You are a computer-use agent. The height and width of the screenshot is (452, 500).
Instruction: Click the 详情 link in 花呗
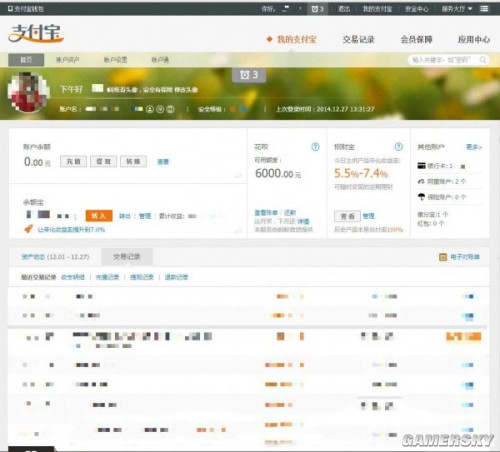303,221
